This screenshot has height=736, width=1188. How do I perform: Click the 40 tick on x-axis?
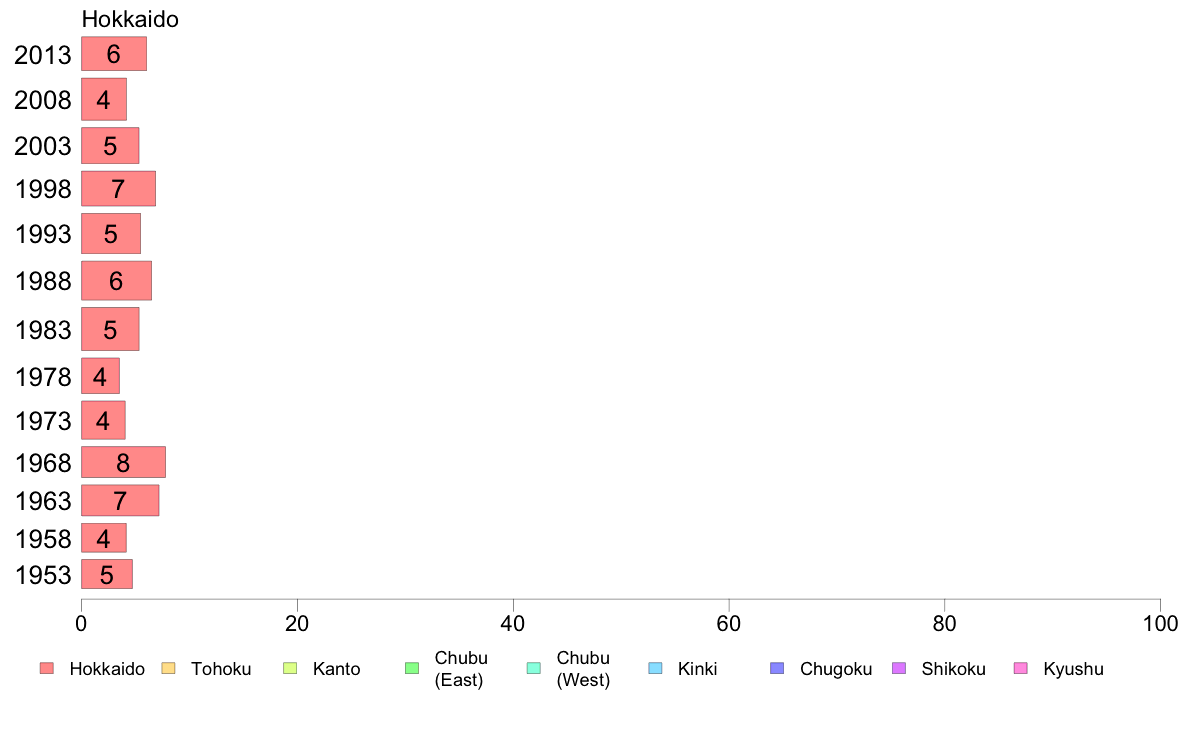coord(513,624)
